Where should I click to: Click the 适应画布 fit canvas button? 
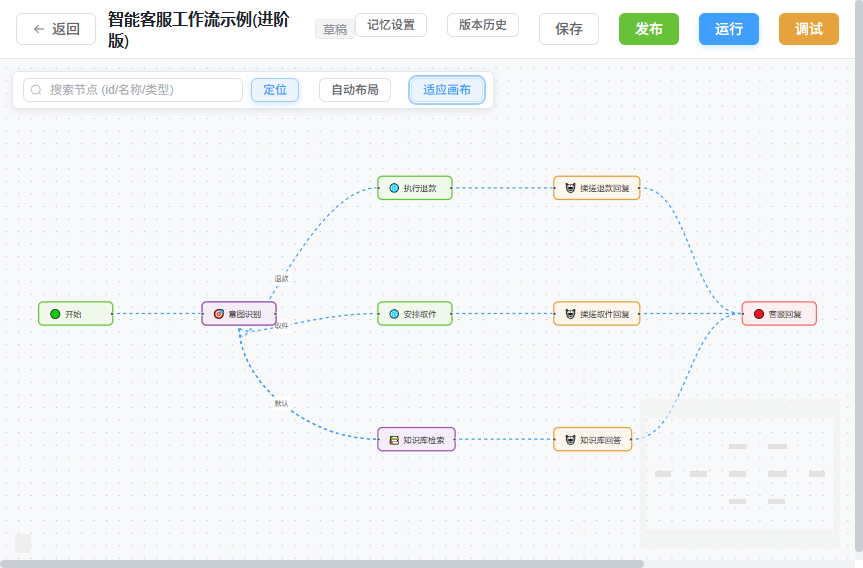[447, 90]
